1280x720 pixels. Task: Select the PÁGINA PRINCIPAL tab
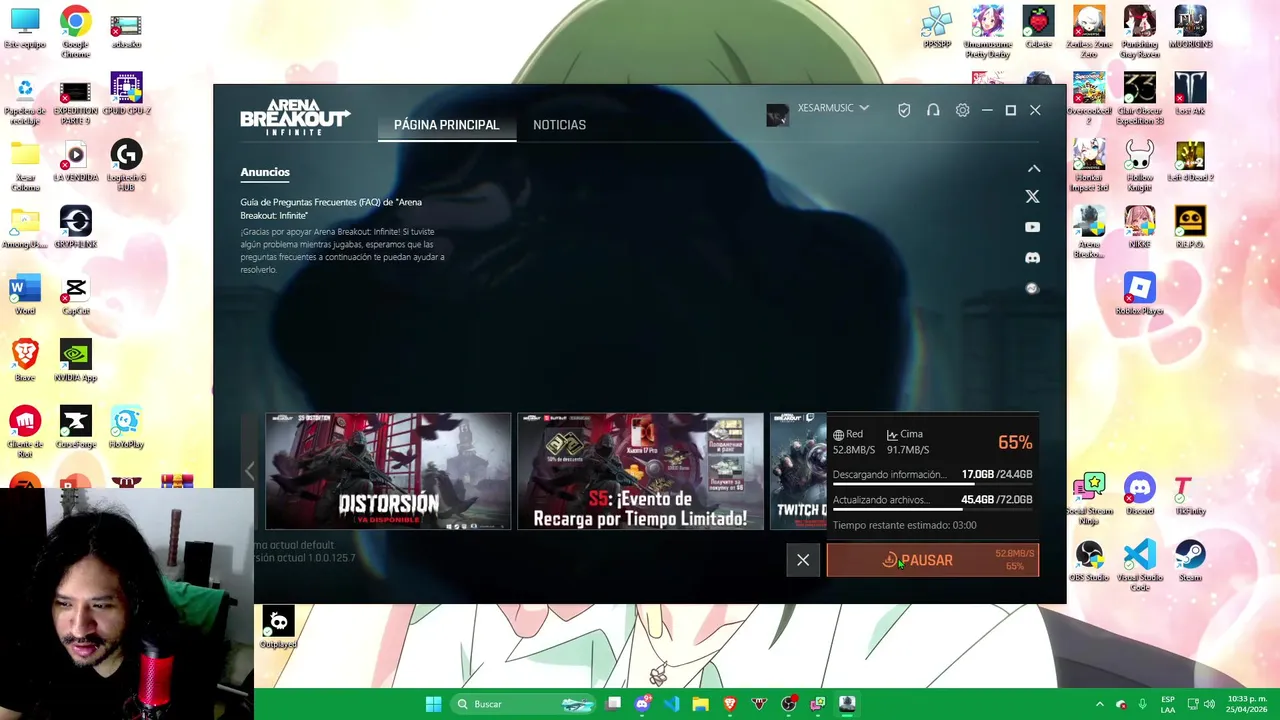pyautogui.click(x=446, y=125)
